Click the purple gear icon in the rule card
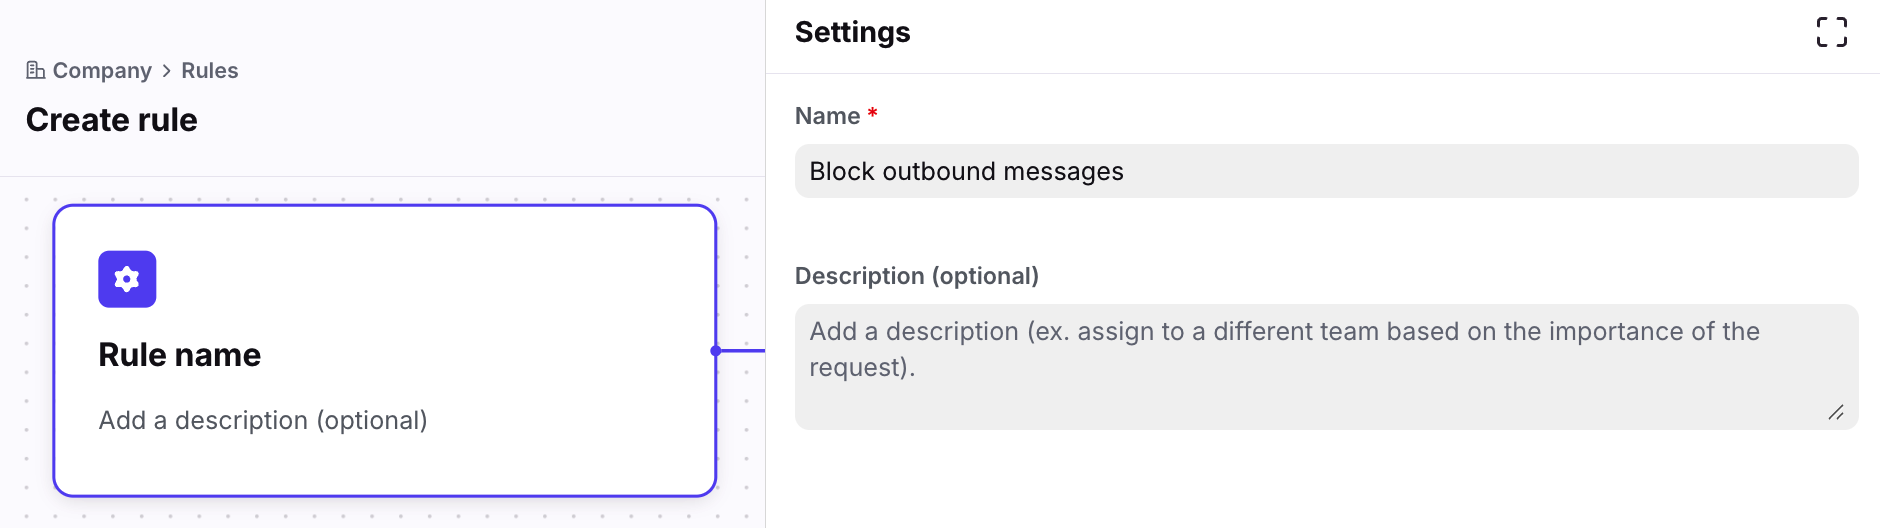Viewport: 1880px width, 528px height. 127,279
